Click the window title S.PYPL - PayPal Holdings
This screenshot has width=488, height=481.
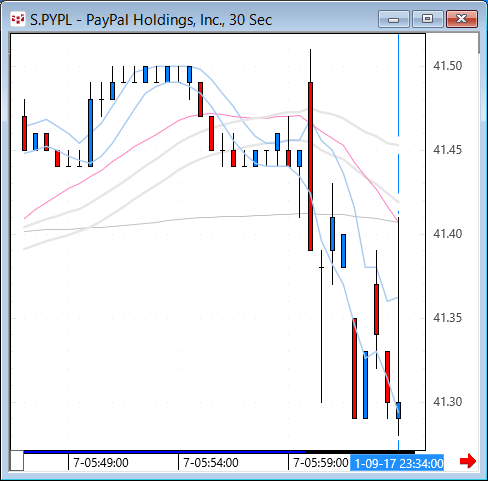pos(151,20)
